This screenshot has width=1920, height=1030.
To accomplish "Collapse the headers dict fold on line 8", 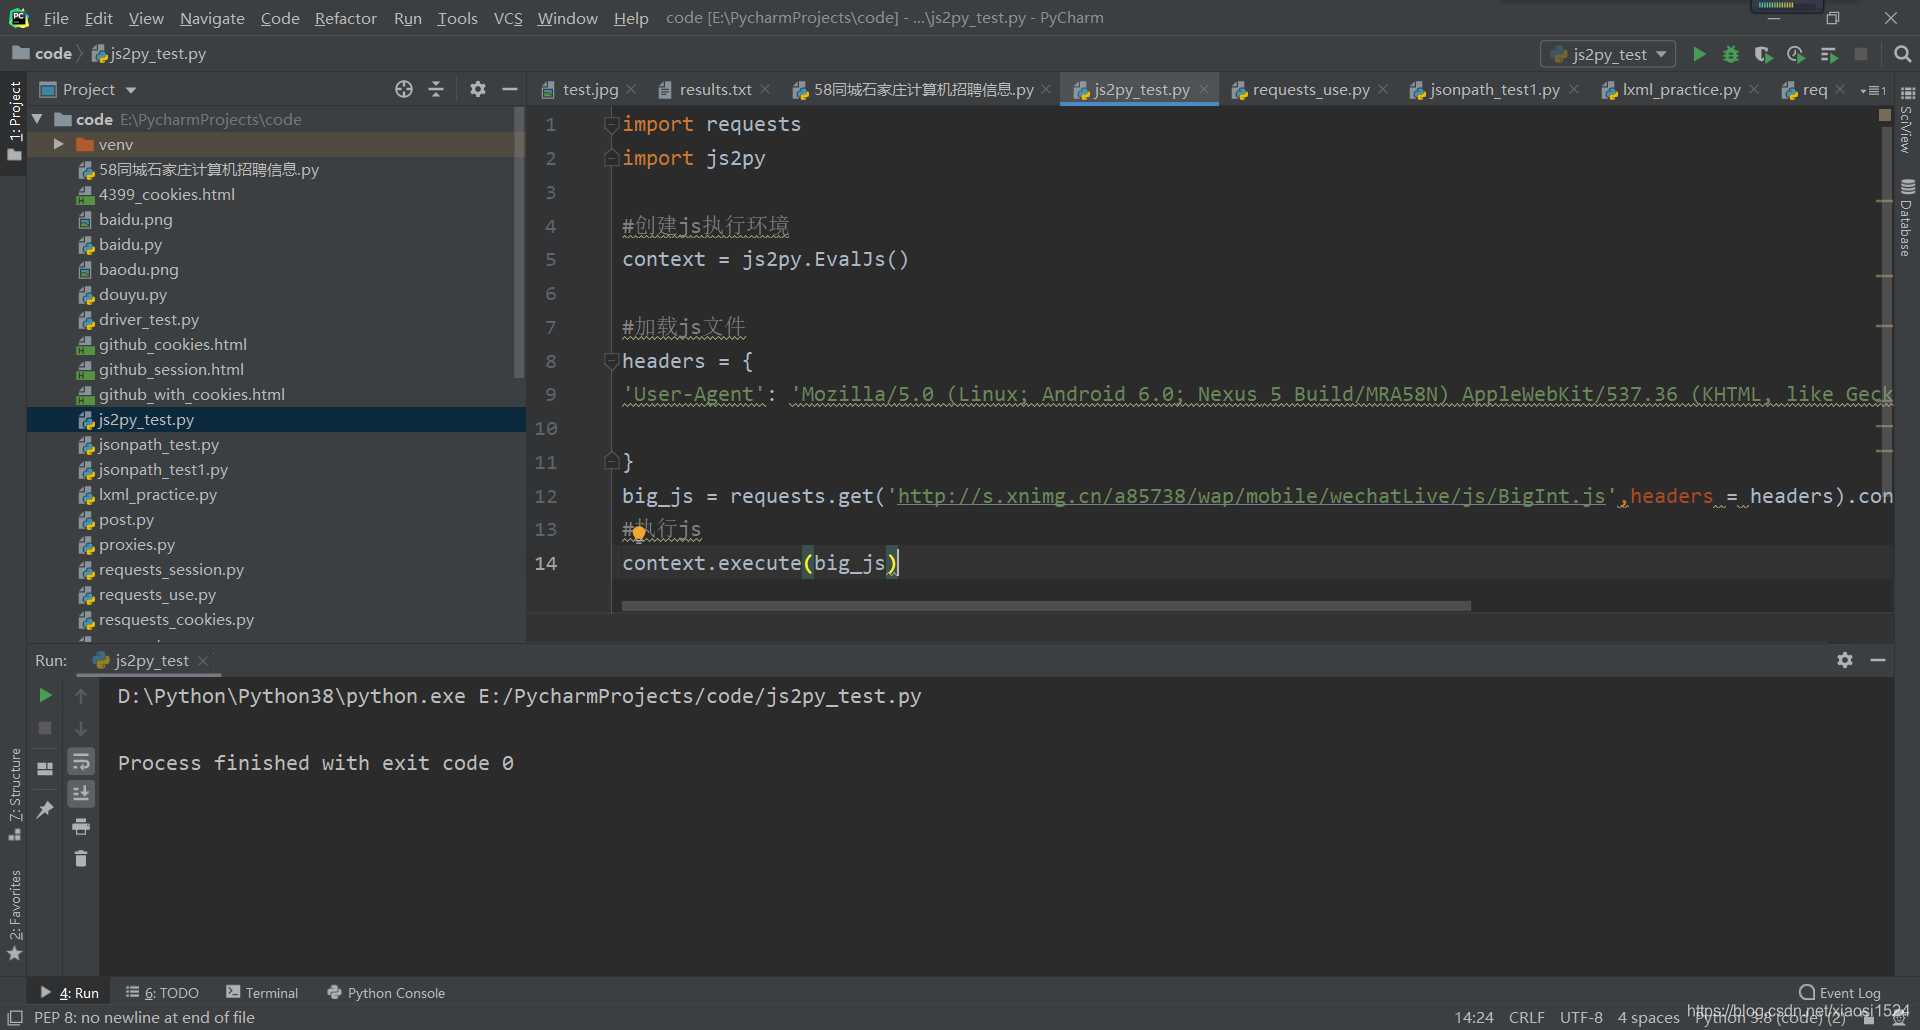I will pos(611,360).
